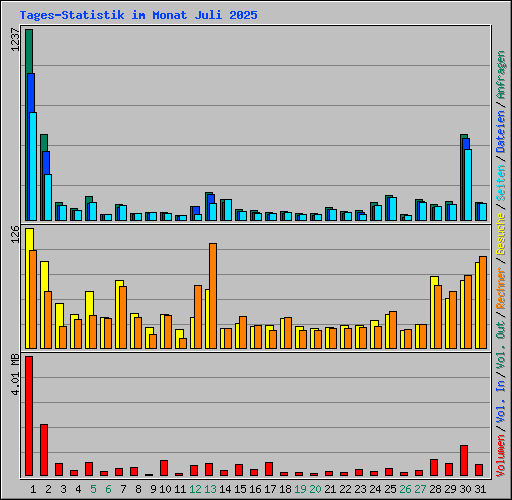
Task: Click weekend day '13' on the x-axis
Action: point(210,489)
